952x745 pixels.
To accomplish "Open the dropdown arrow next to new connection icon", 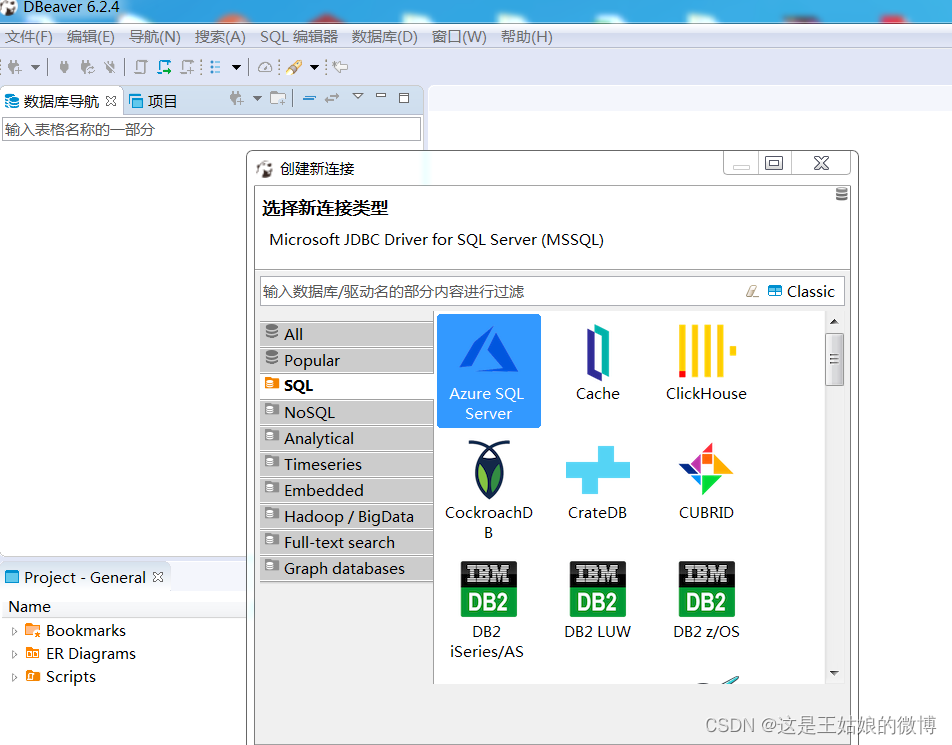I will pyautogui.click(x=35, y=67).
